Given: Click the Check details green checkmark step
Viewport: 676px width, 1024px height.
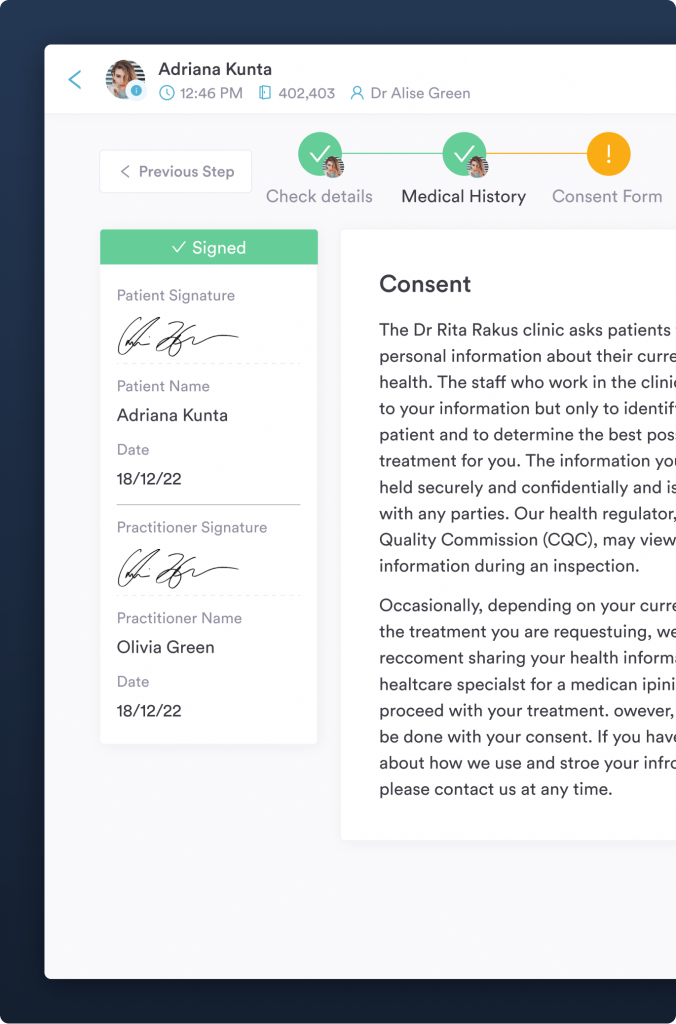Looking at the screenshot, I should (x=320, y=154).
